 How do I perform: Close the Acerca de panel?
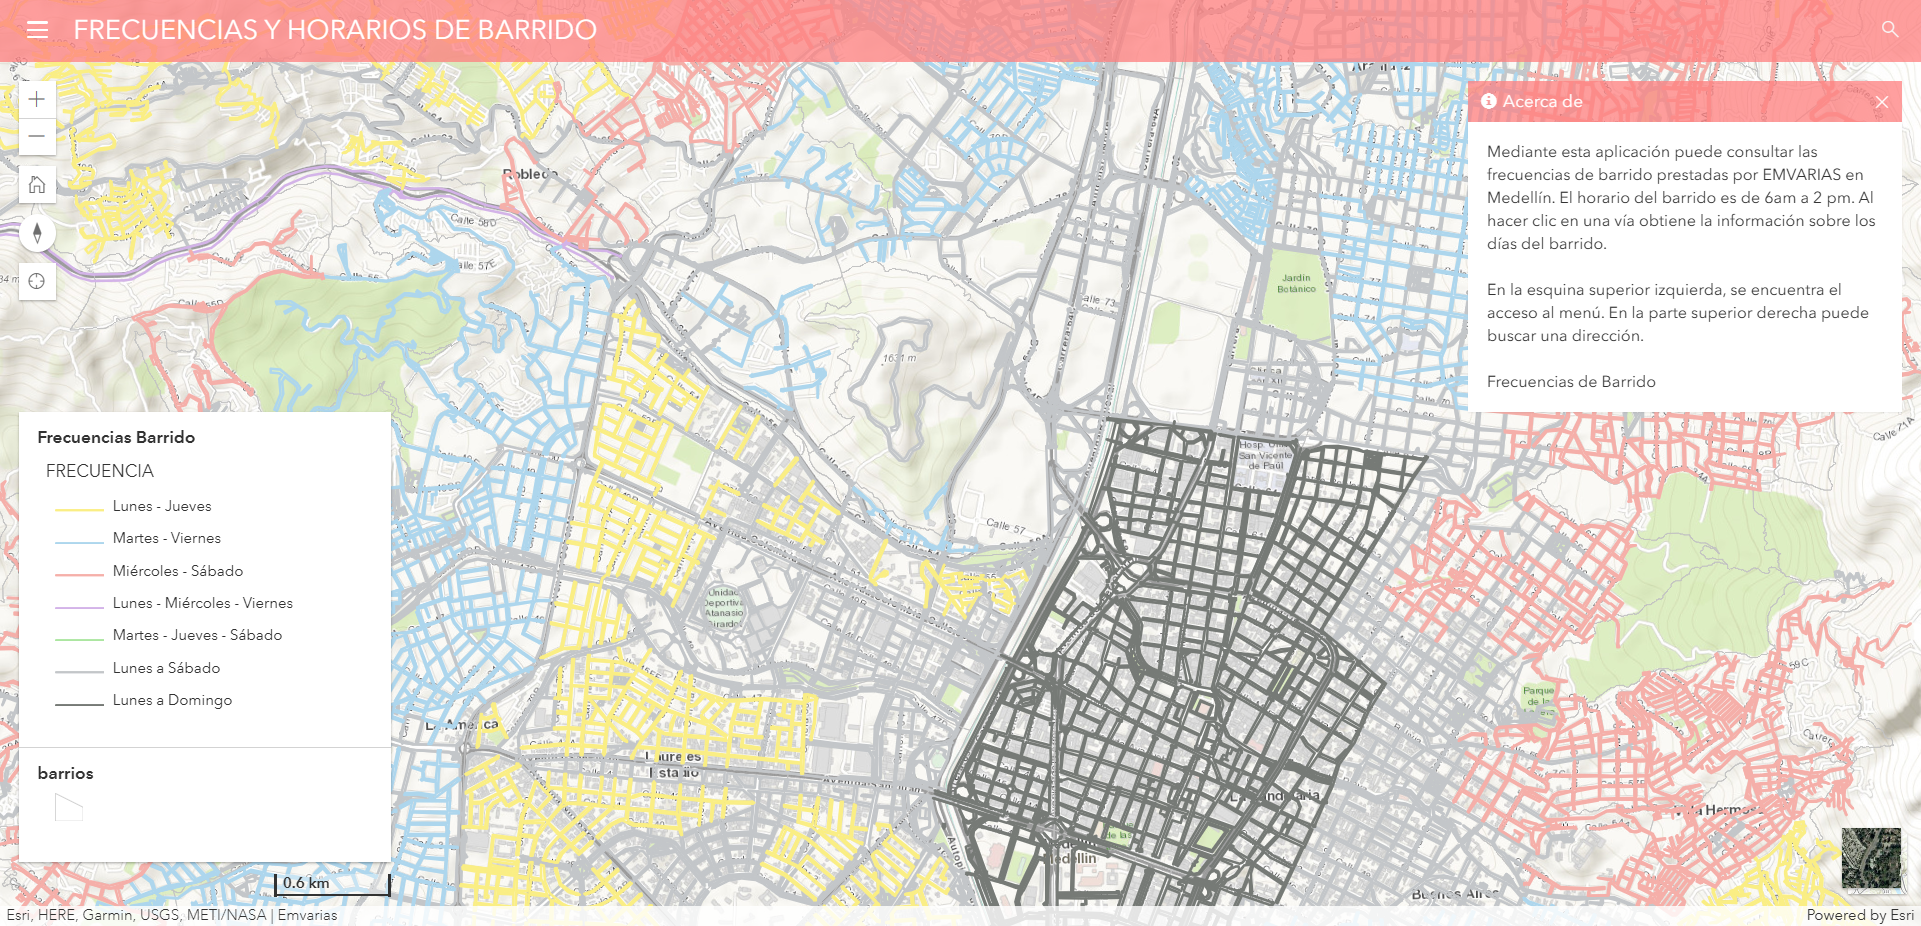click(1881, 102)
